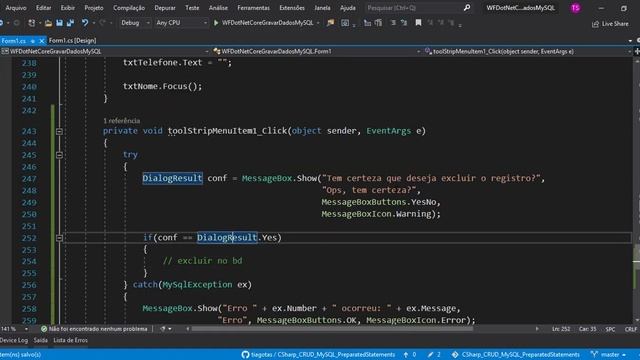
Task: Expand the startup project dropdown arrow
Action: coord(318,23)
